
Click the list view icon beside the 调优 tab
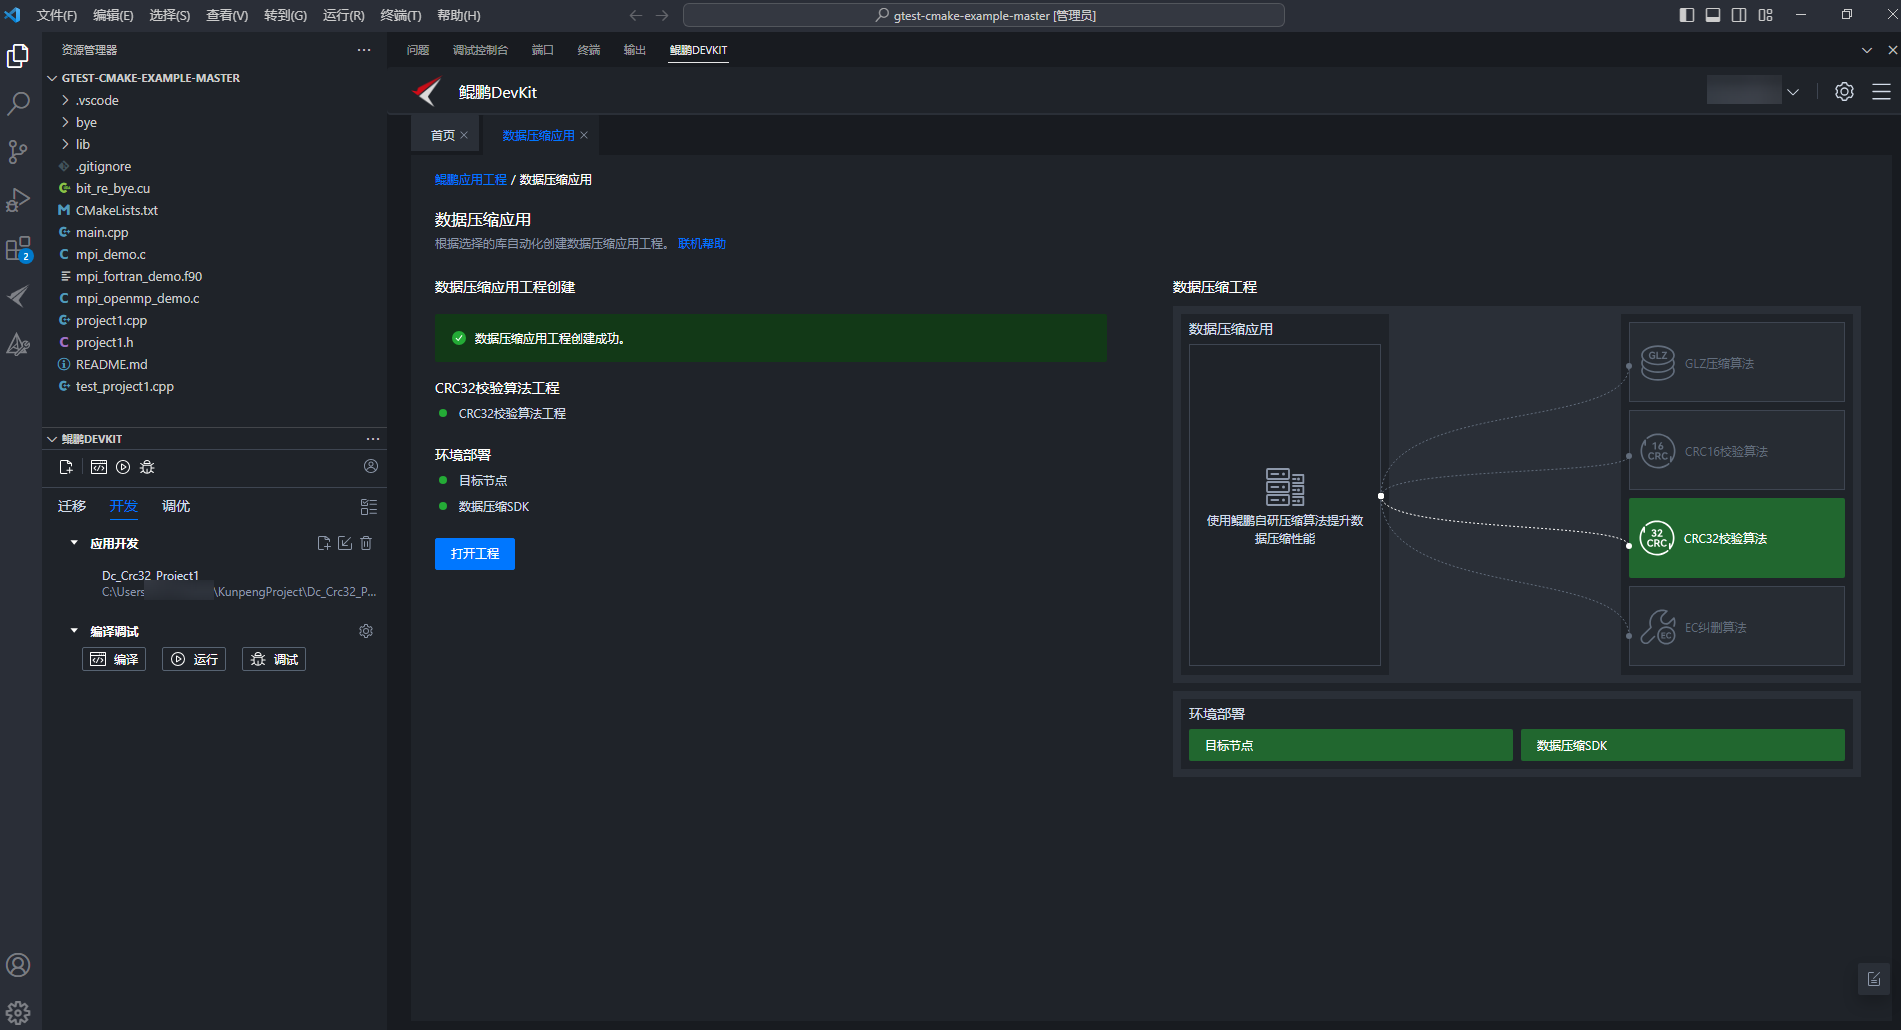369,507
